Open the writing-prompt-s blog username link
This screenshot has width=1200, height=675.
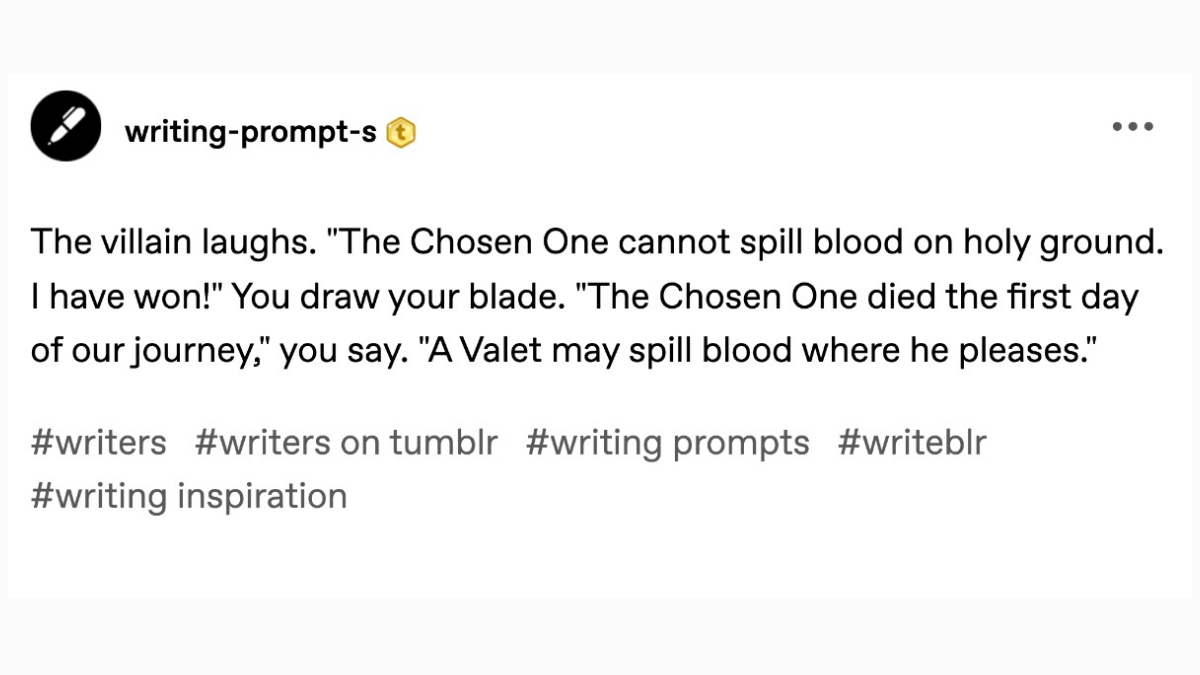click(x=250, y=131)
